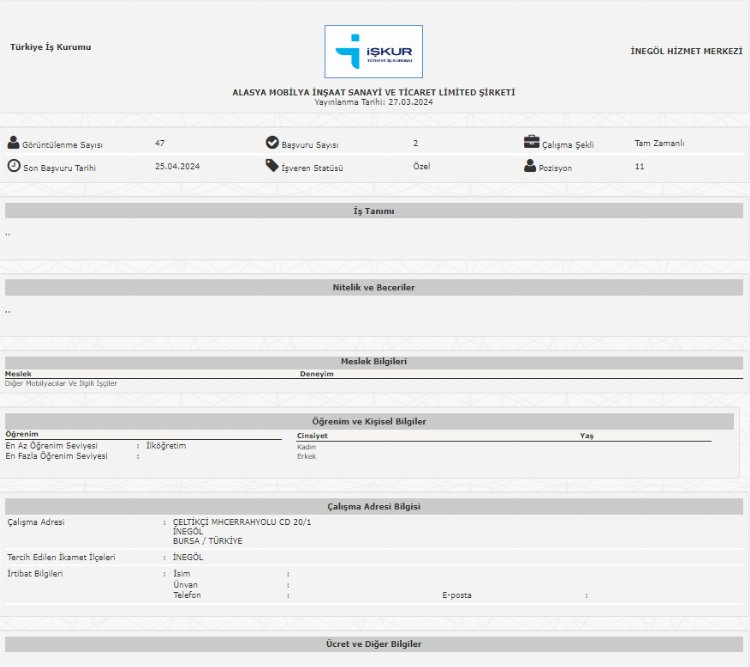Select the İş Tanımı section header
Image resolution: width=750 pixels, height=667 pixels.
click(x=374, y=211)
